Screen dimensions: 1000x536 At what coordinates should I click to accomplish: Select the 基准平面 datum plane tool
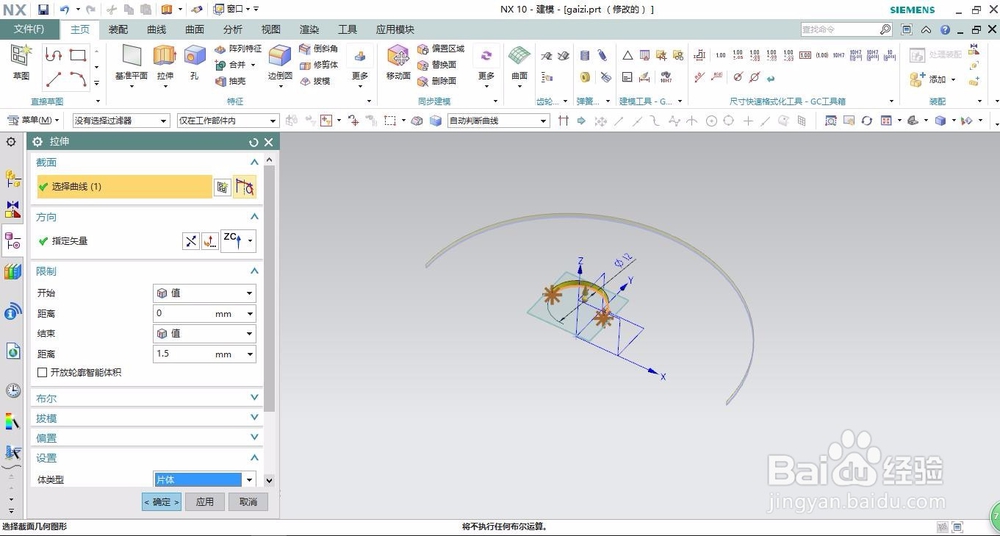pos(131,63)
